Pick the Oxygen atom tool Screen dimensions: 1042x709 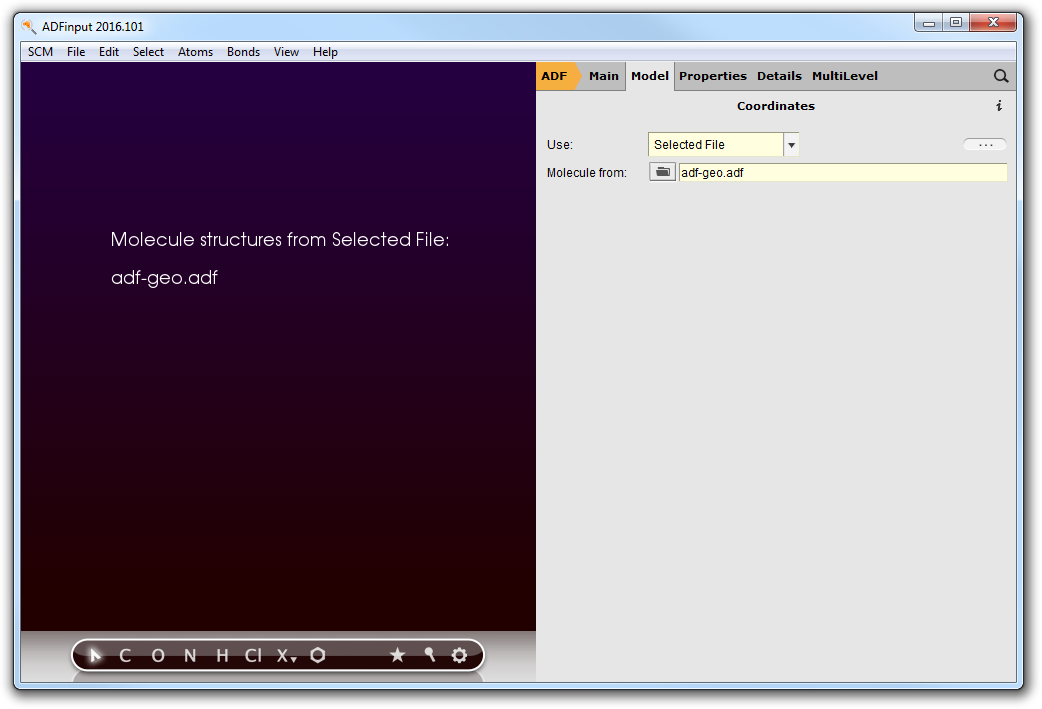pos(157,656)
